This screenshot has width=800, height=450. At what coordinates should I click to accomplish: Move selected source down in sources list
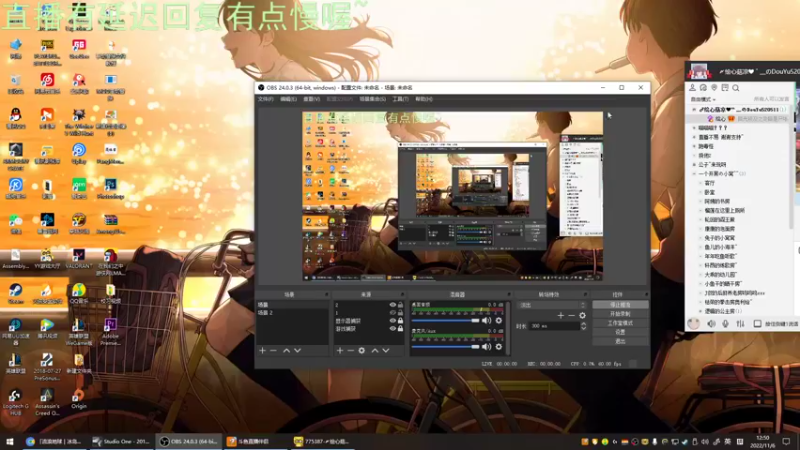pyautogui.click(x=386, y=351)
